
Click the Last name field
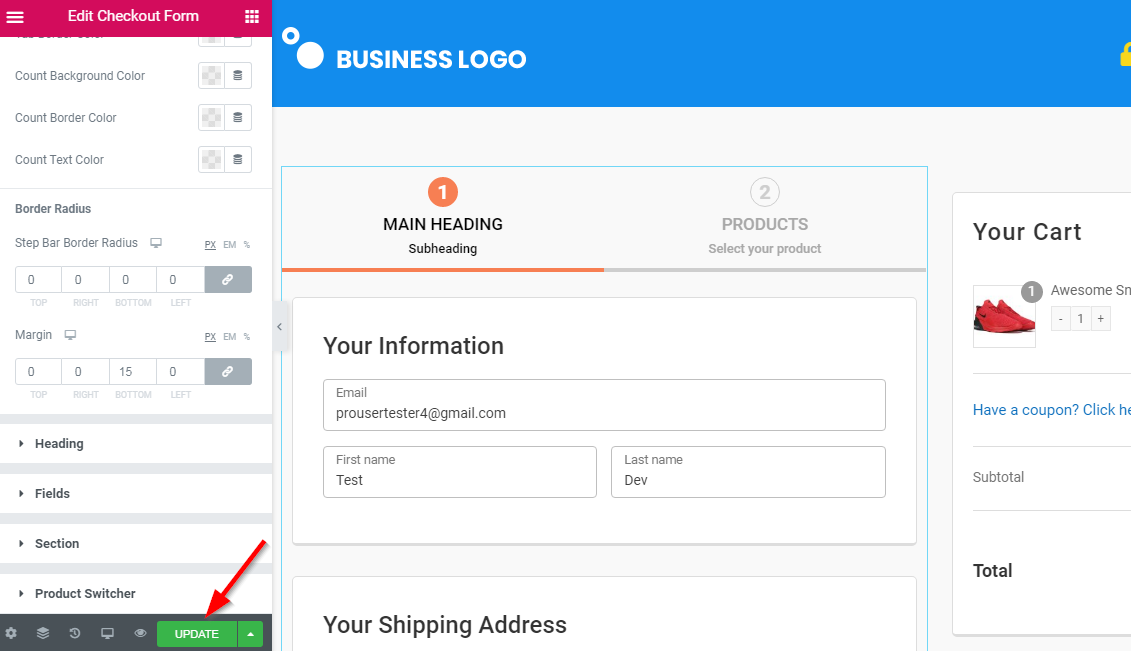pyautogui.click(x=749, y=472)
